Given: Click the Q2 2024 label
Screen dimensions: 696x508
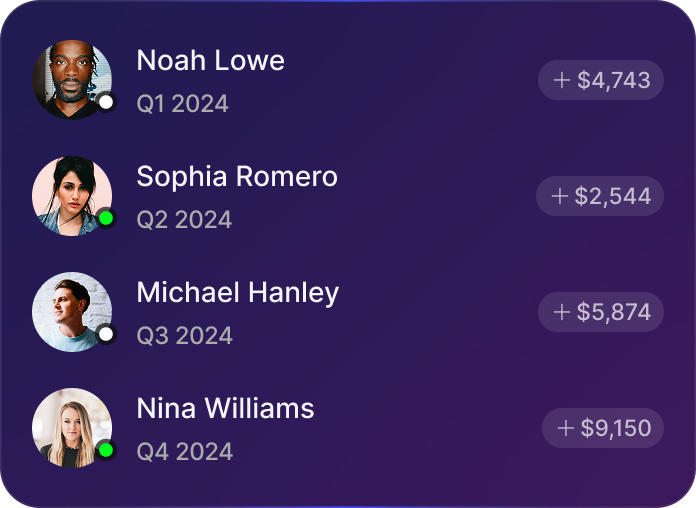Looking at the screenshot, I should coord(184,220).
